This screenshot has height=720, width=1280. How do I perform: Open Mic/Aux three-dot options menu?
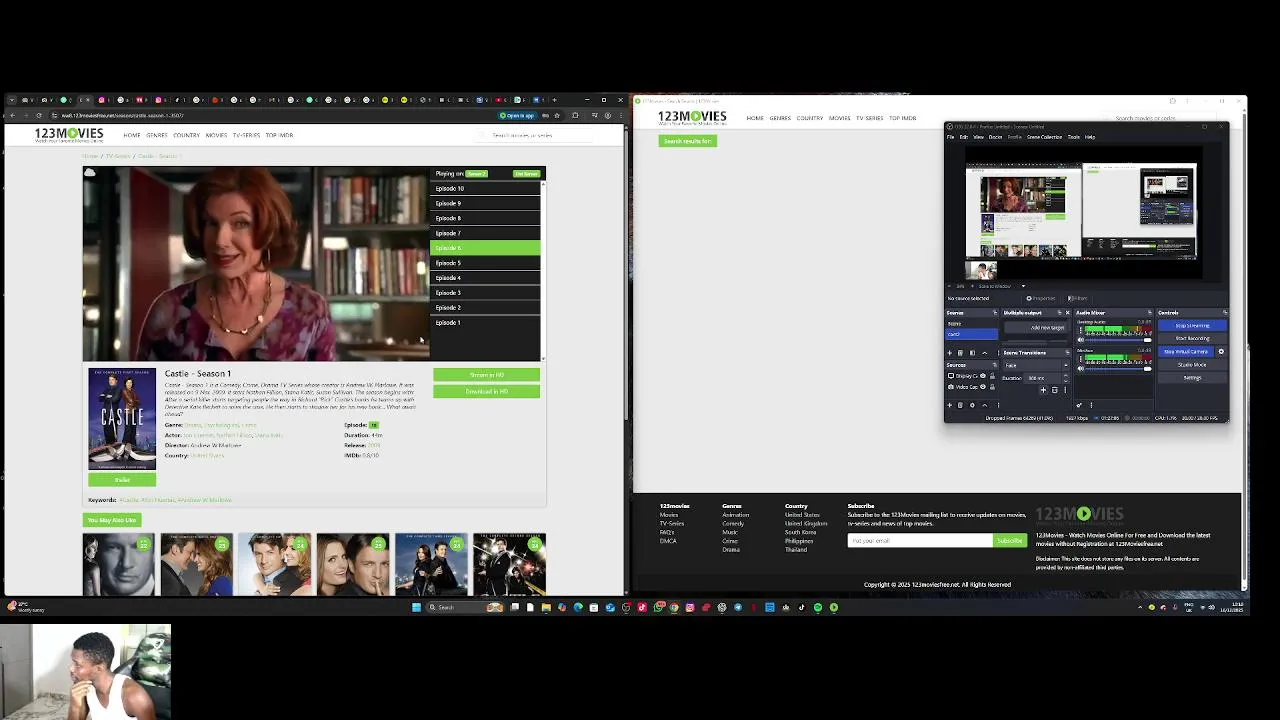click(x=1080, y=359)
